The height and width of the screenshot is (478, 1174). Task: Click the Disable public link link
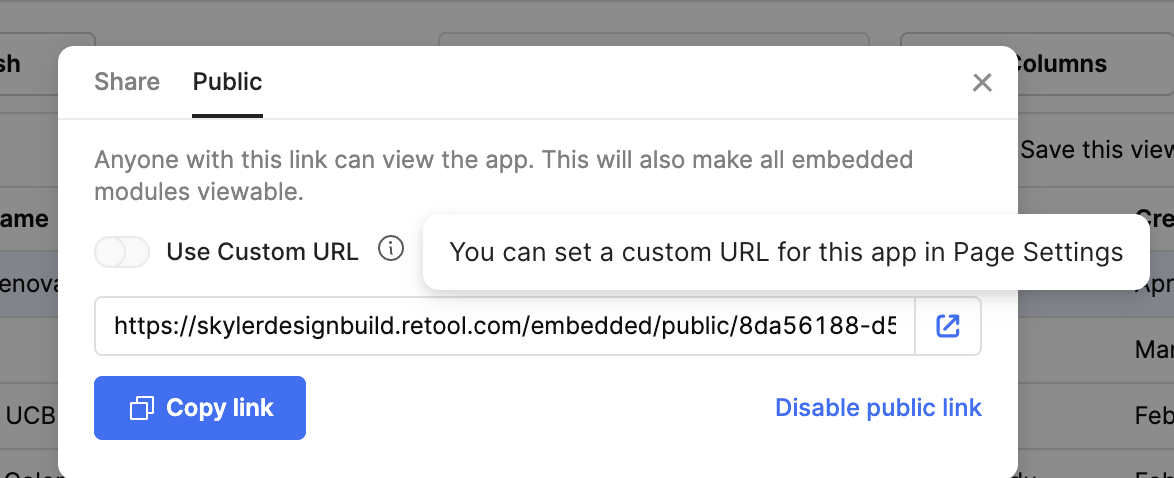point(878,408)
